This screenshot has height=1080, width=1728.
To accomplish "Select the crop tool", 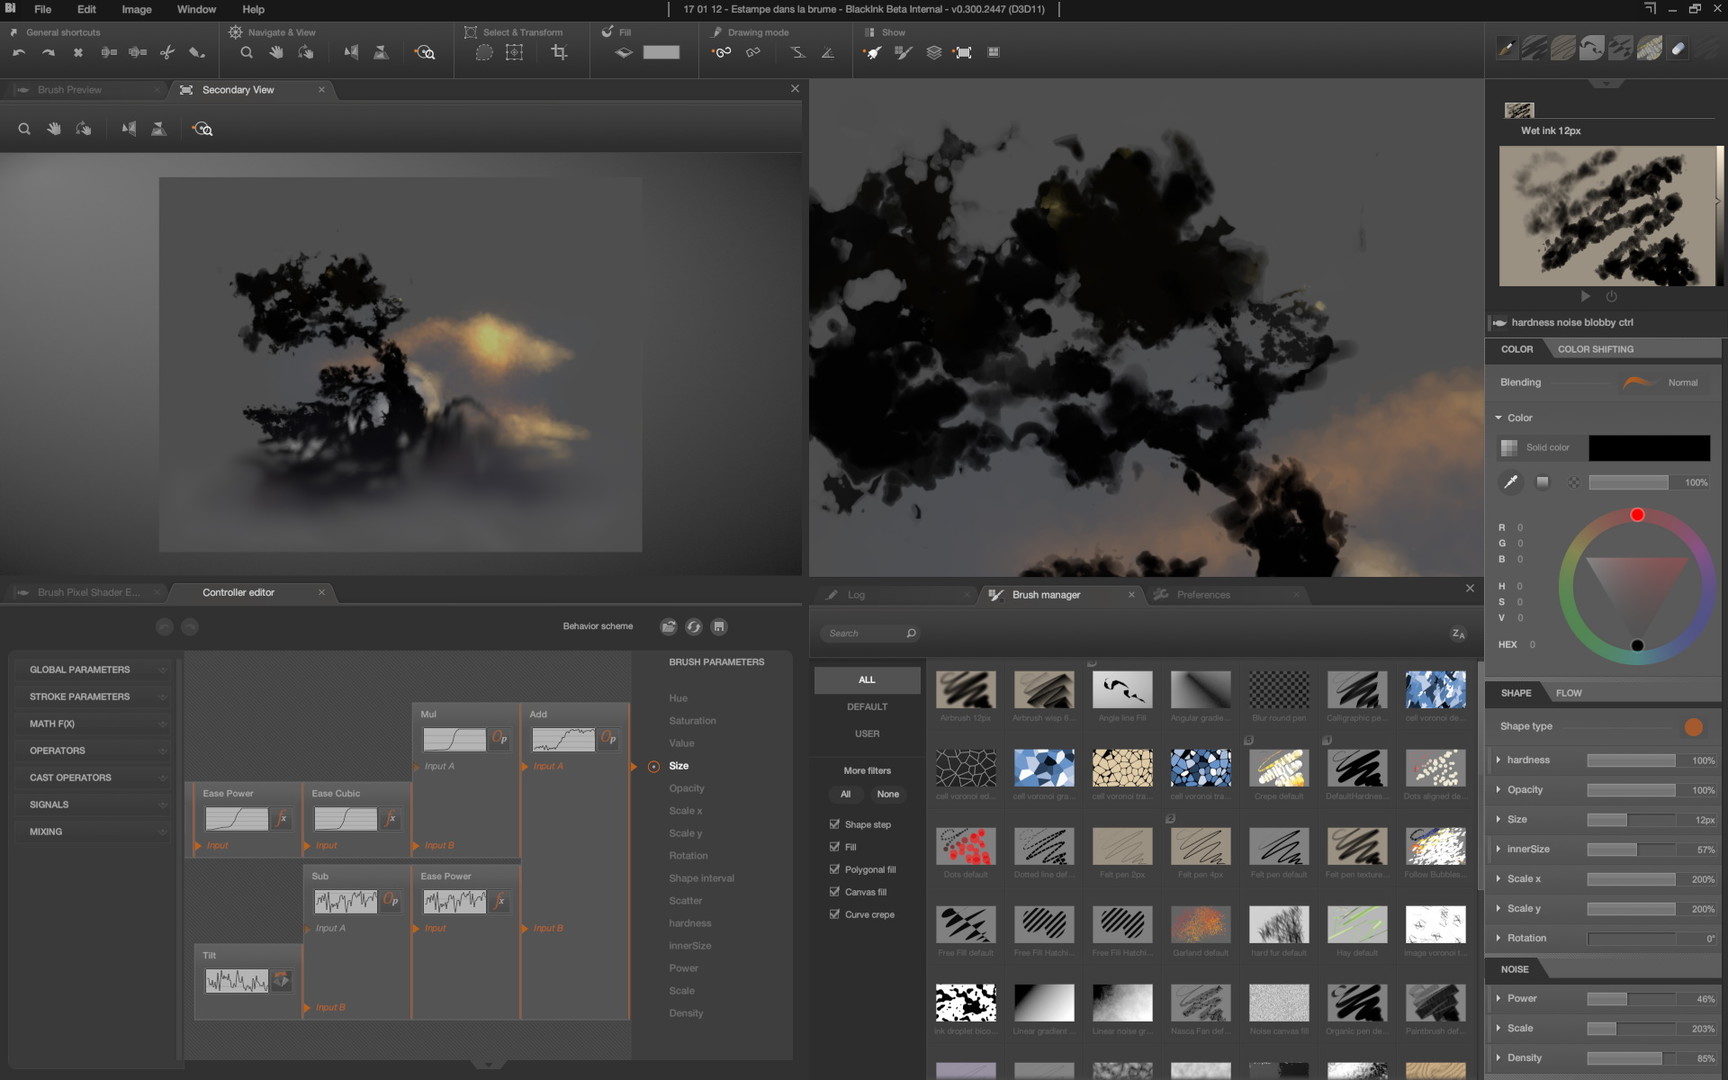I will [x=559, y=53].
